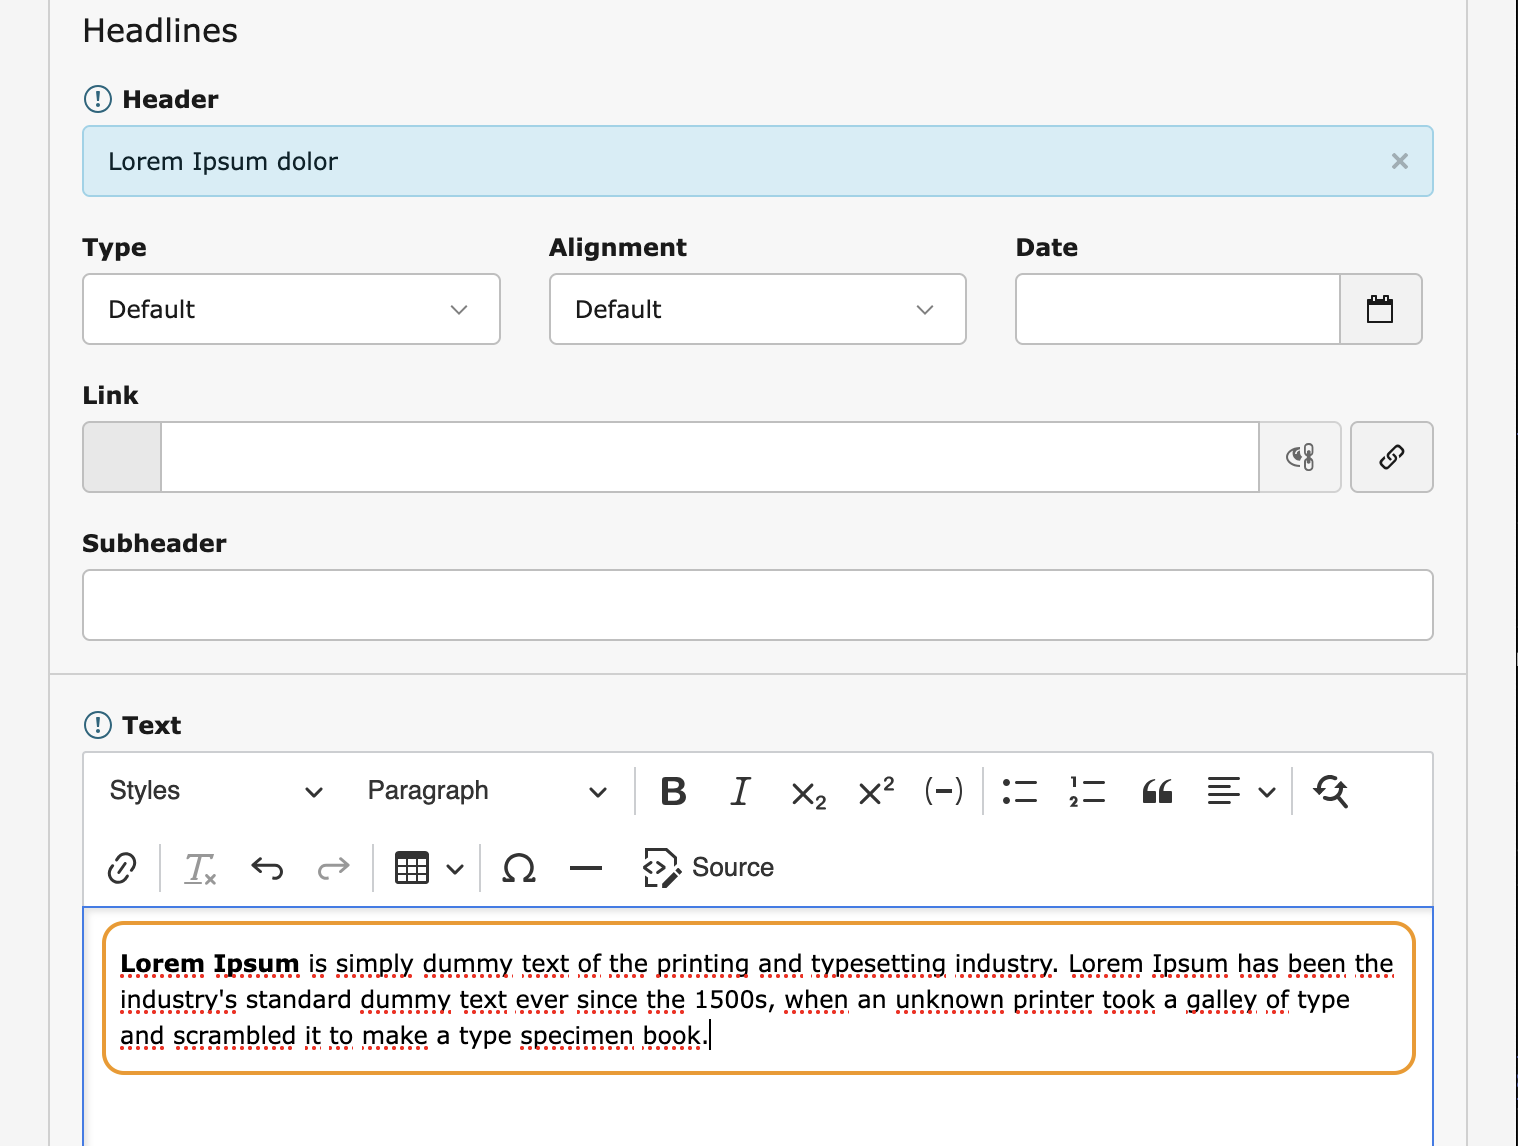Clear the Header field text
Screen dimensions: 1518x1146
tap(1400, 161)
